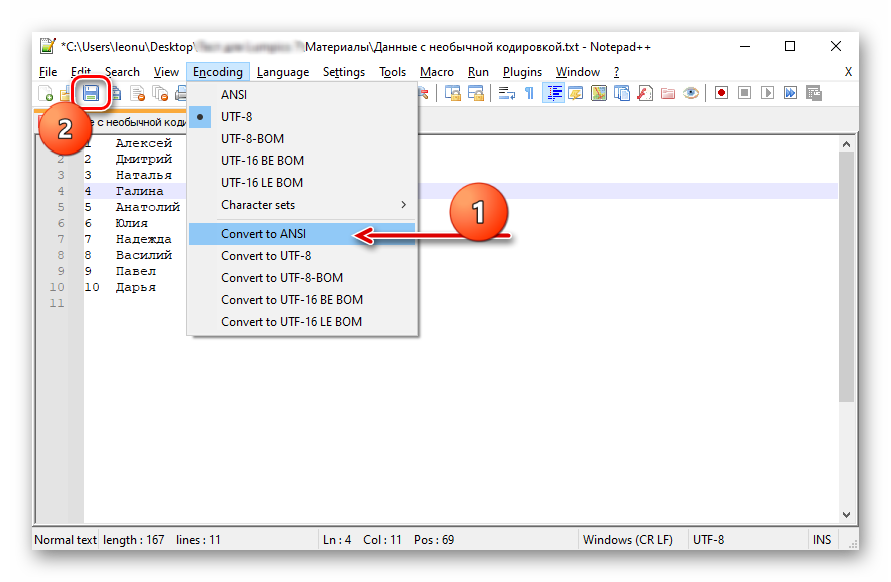Open the Run menu

[x=478, y=72]
